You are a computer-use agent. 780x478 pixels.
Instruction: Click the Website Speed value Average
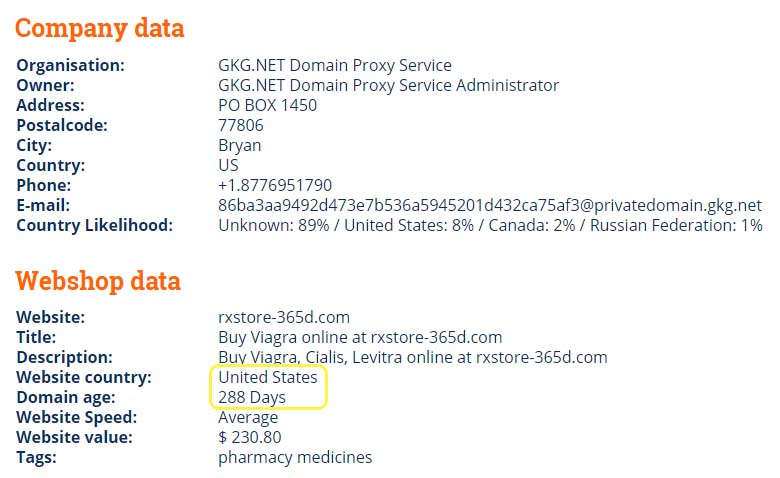248,417
